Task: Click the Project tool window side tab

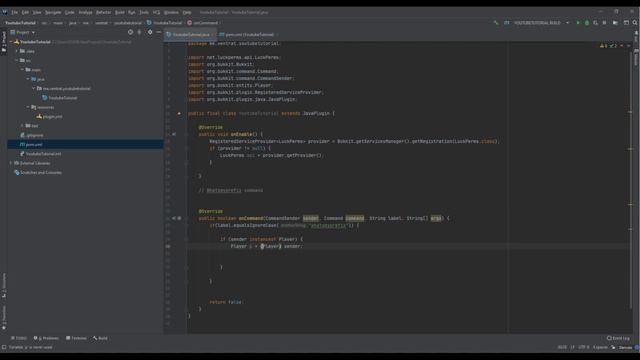Action: [x=4, y=41]
